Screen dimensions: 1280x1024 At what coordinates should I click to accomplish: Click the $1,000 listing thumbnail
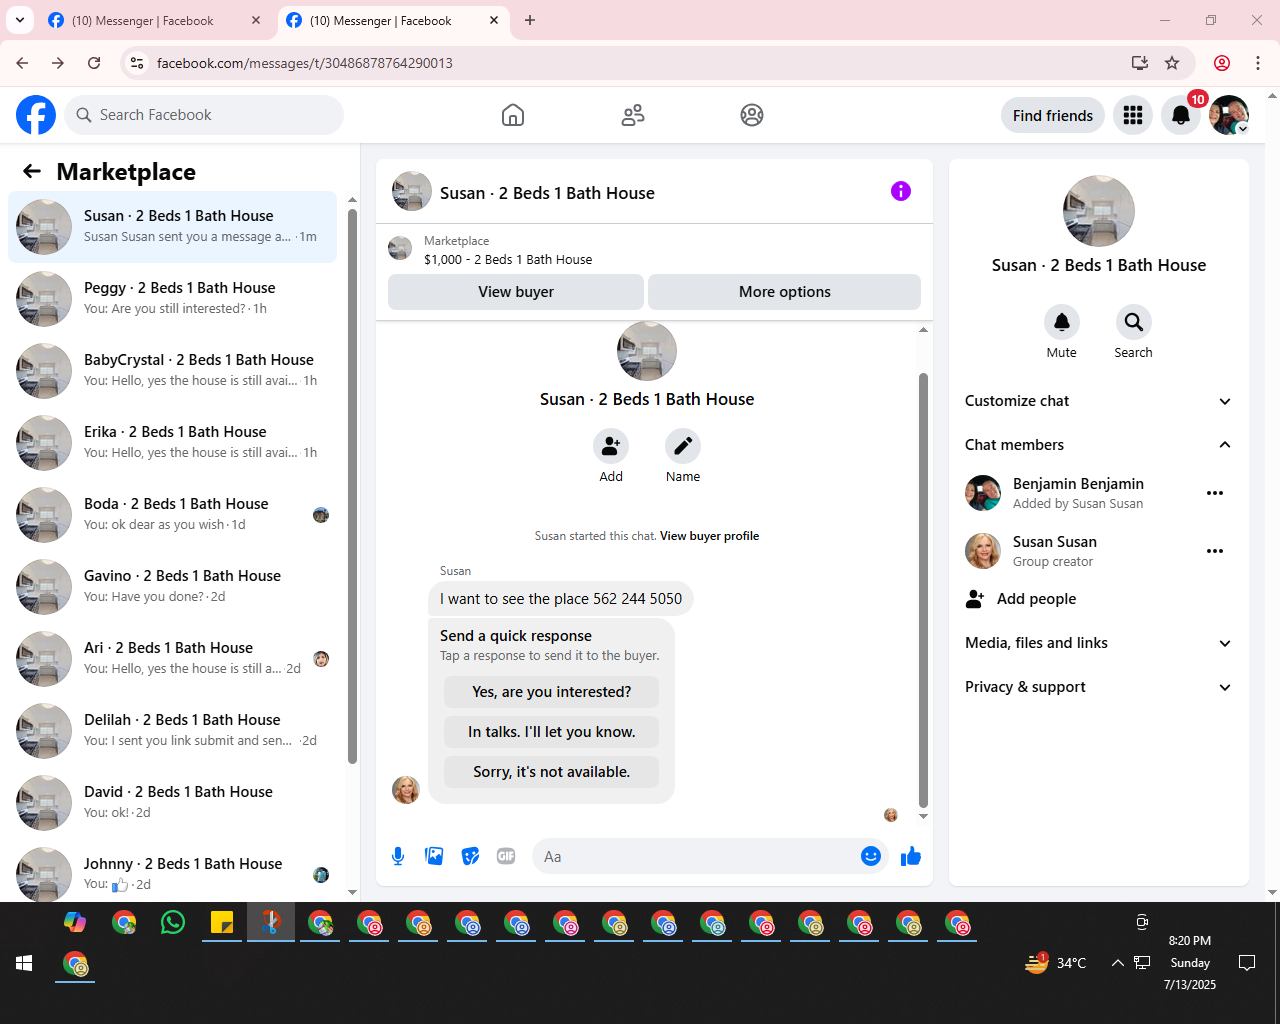click(x=400, y=248)
